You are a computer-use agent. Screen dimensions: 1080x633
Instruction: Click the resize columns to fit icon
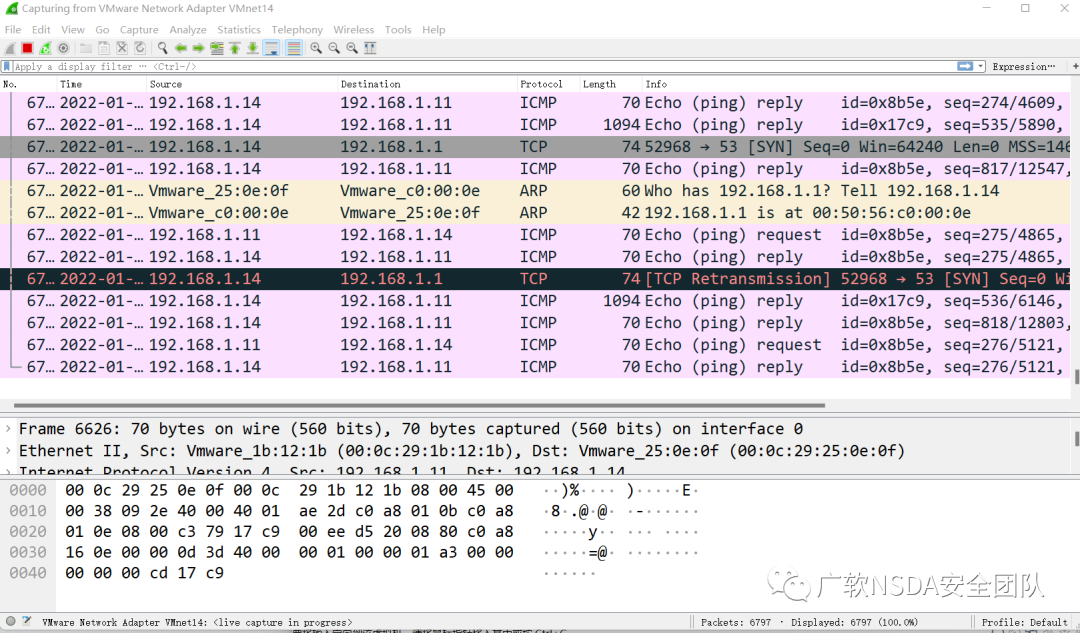pos(370,48)
